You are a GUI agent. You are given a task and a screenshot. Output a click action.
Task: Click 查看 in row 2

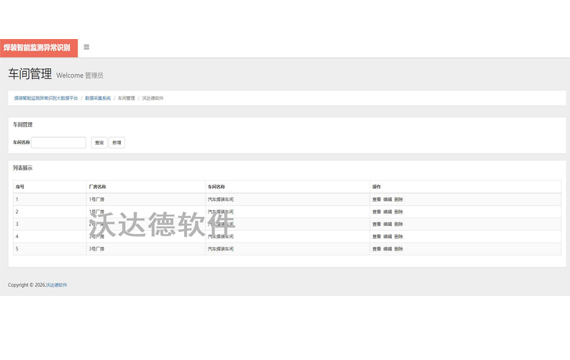click(377, 212)
